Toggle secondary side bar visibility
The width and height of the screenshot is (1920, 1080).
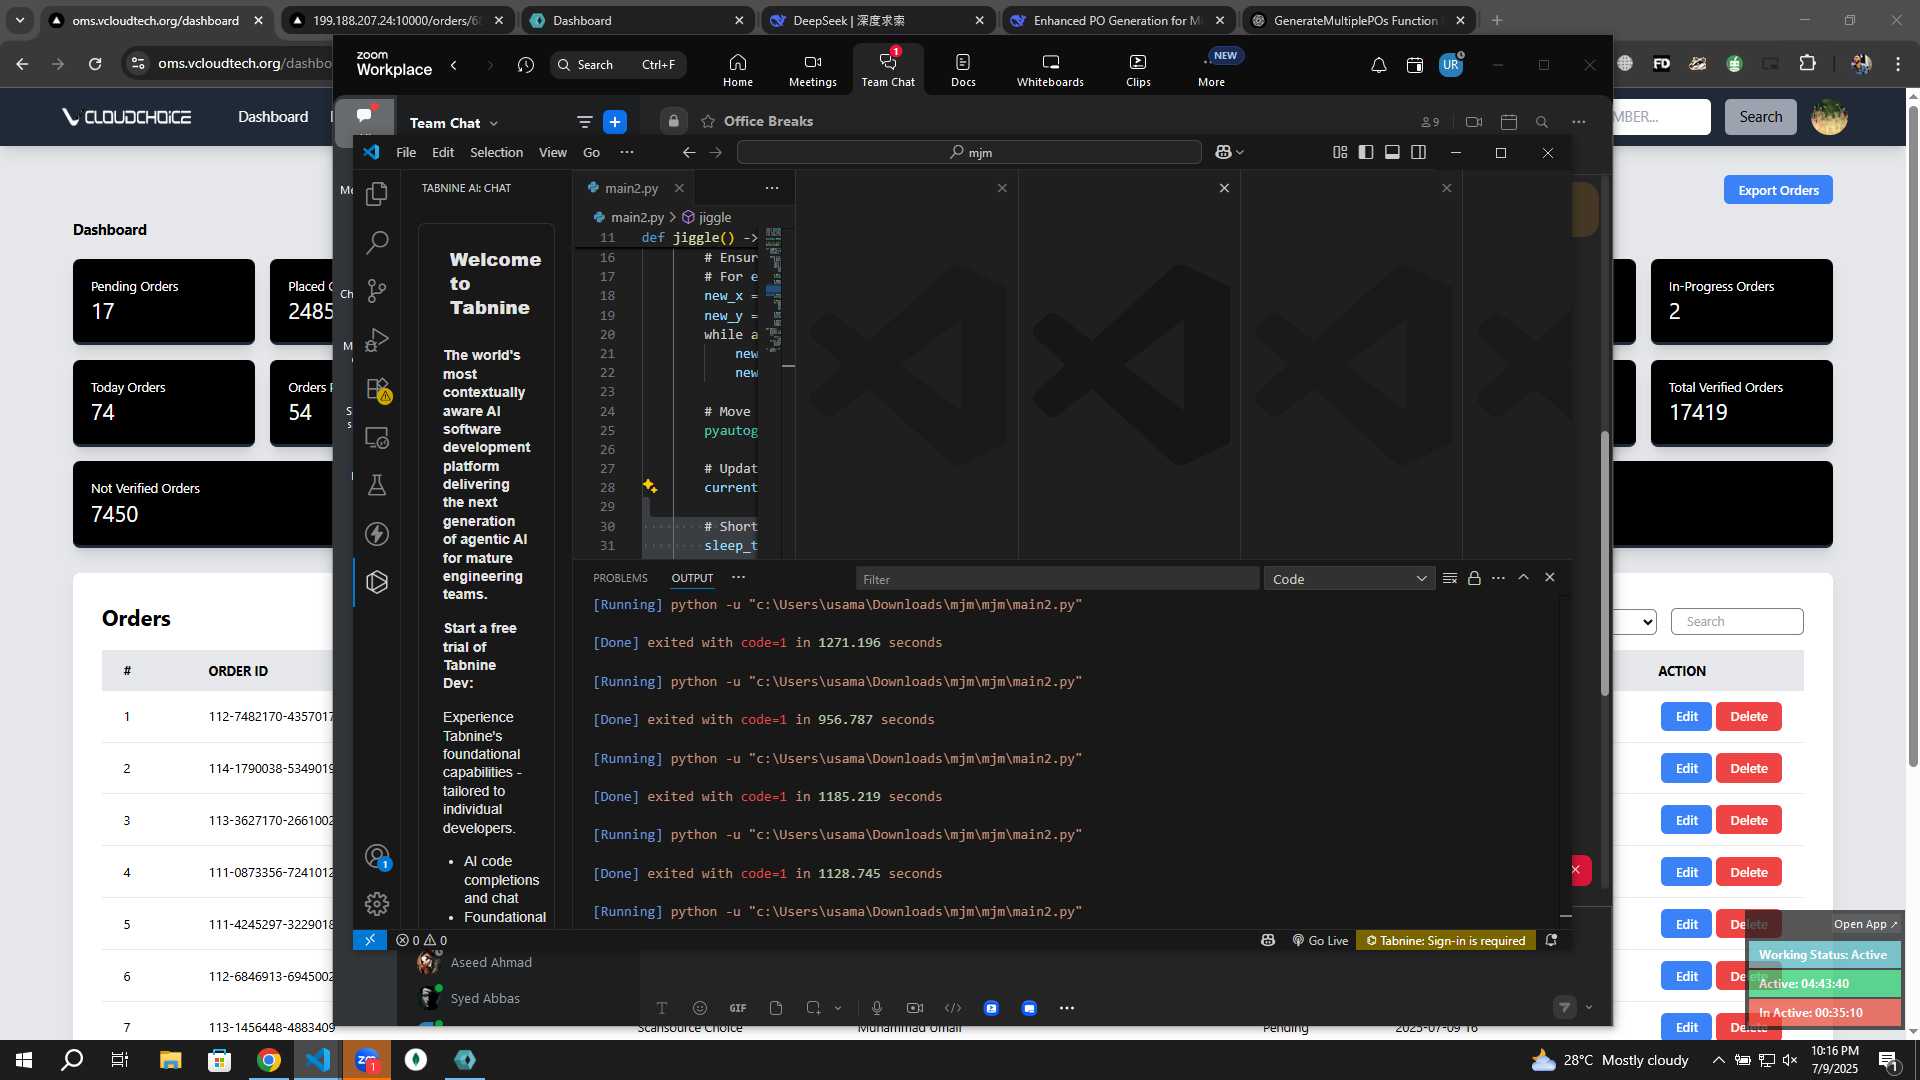click(x=1418, y=152)
